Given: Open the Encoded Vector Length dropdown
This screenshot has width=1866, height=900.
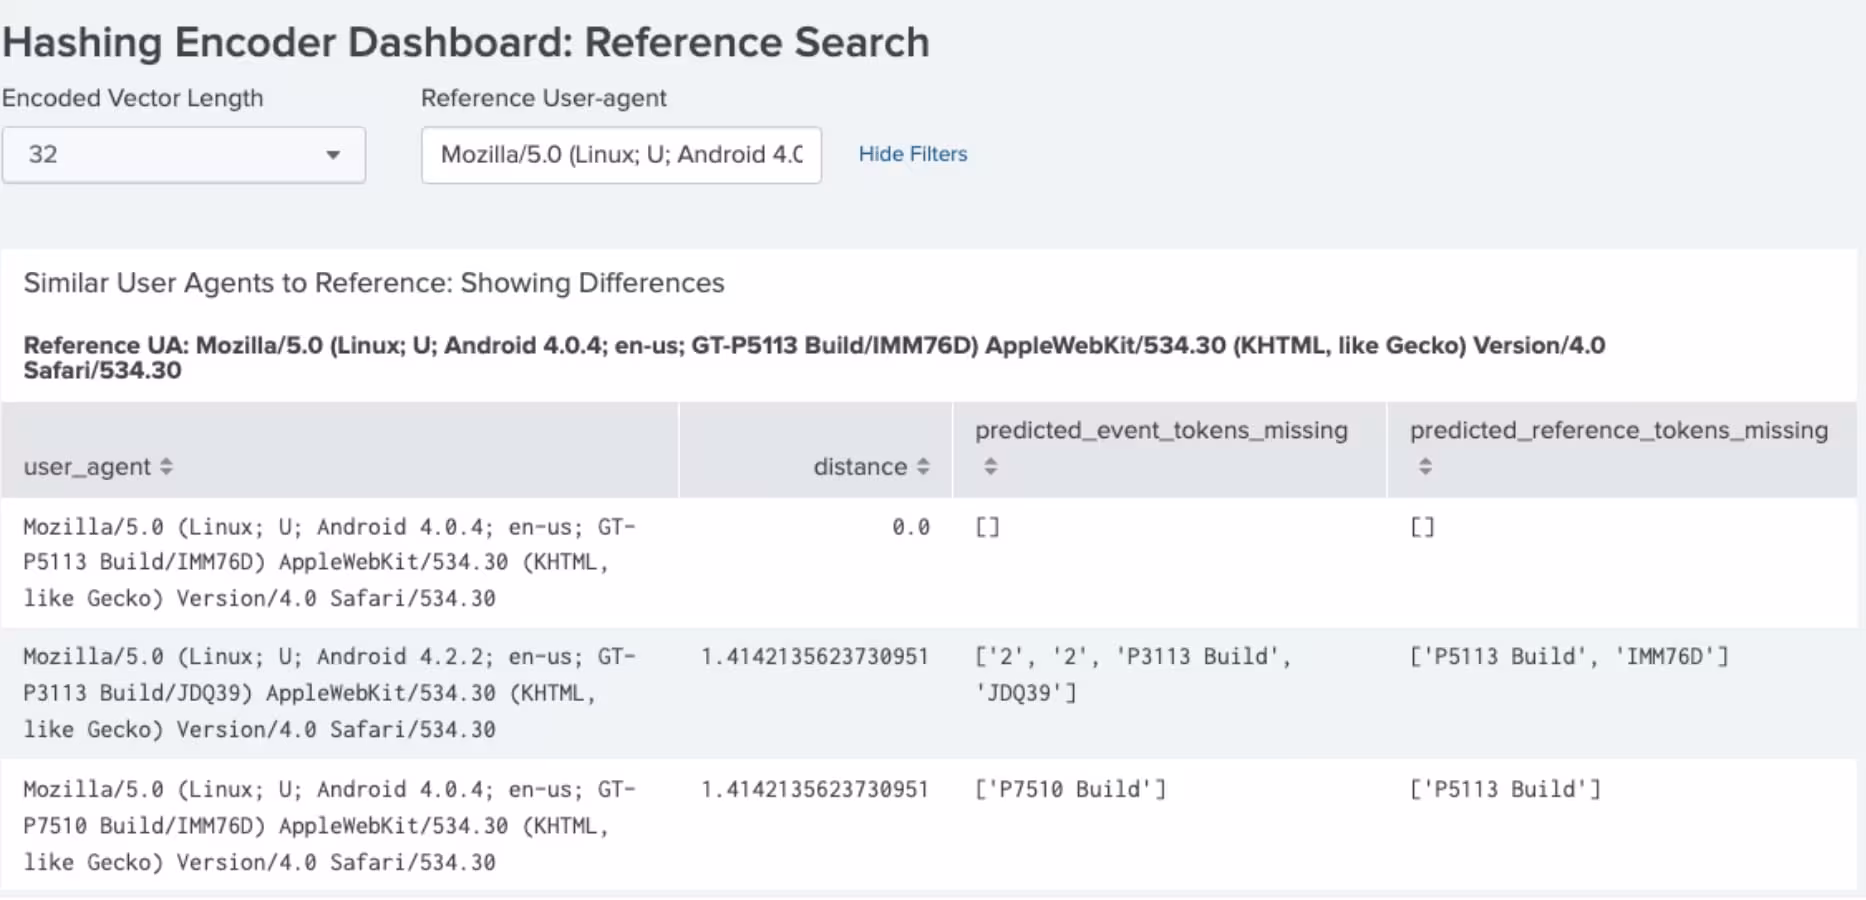Looking at the screenshot, I should point(183,155).
